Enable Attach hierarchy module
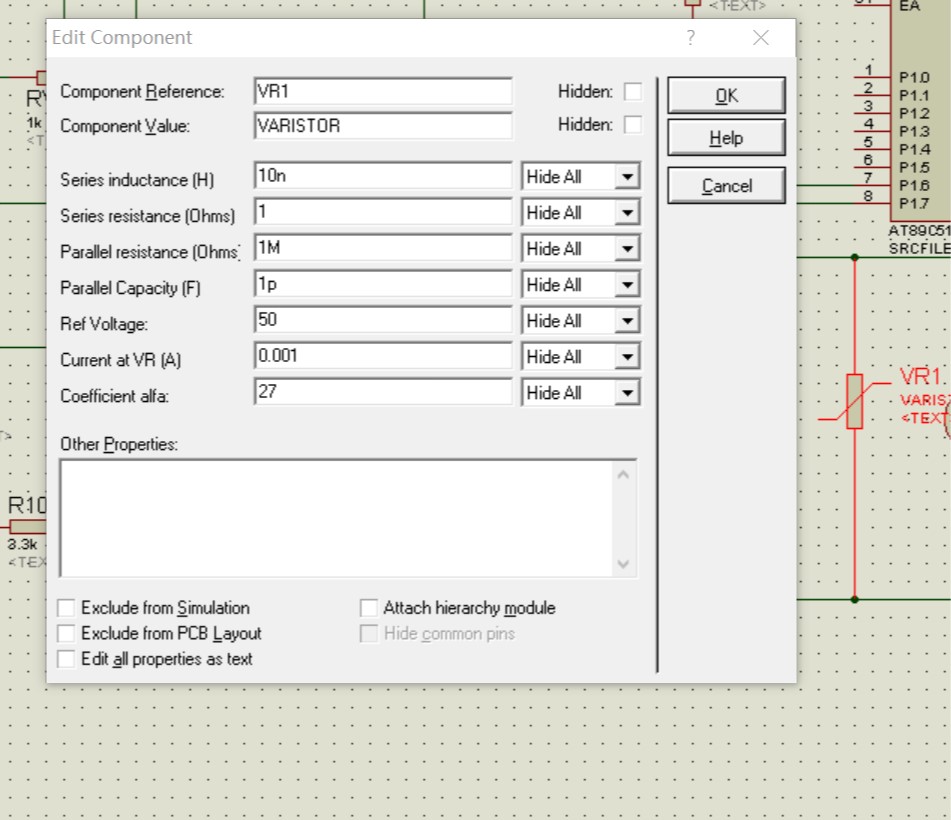Screen dimensions: 951x820 pyautogui.click(x=369, y=608)
